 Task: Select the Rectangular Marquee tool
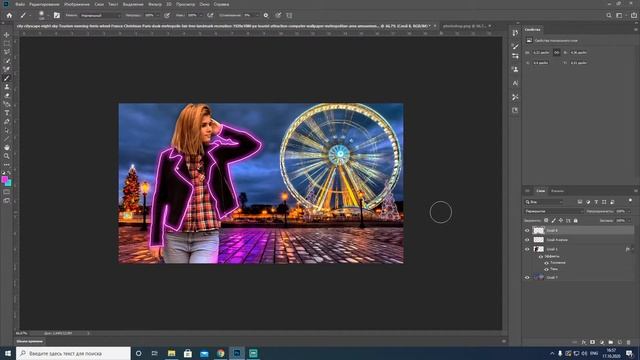[7, 44]
